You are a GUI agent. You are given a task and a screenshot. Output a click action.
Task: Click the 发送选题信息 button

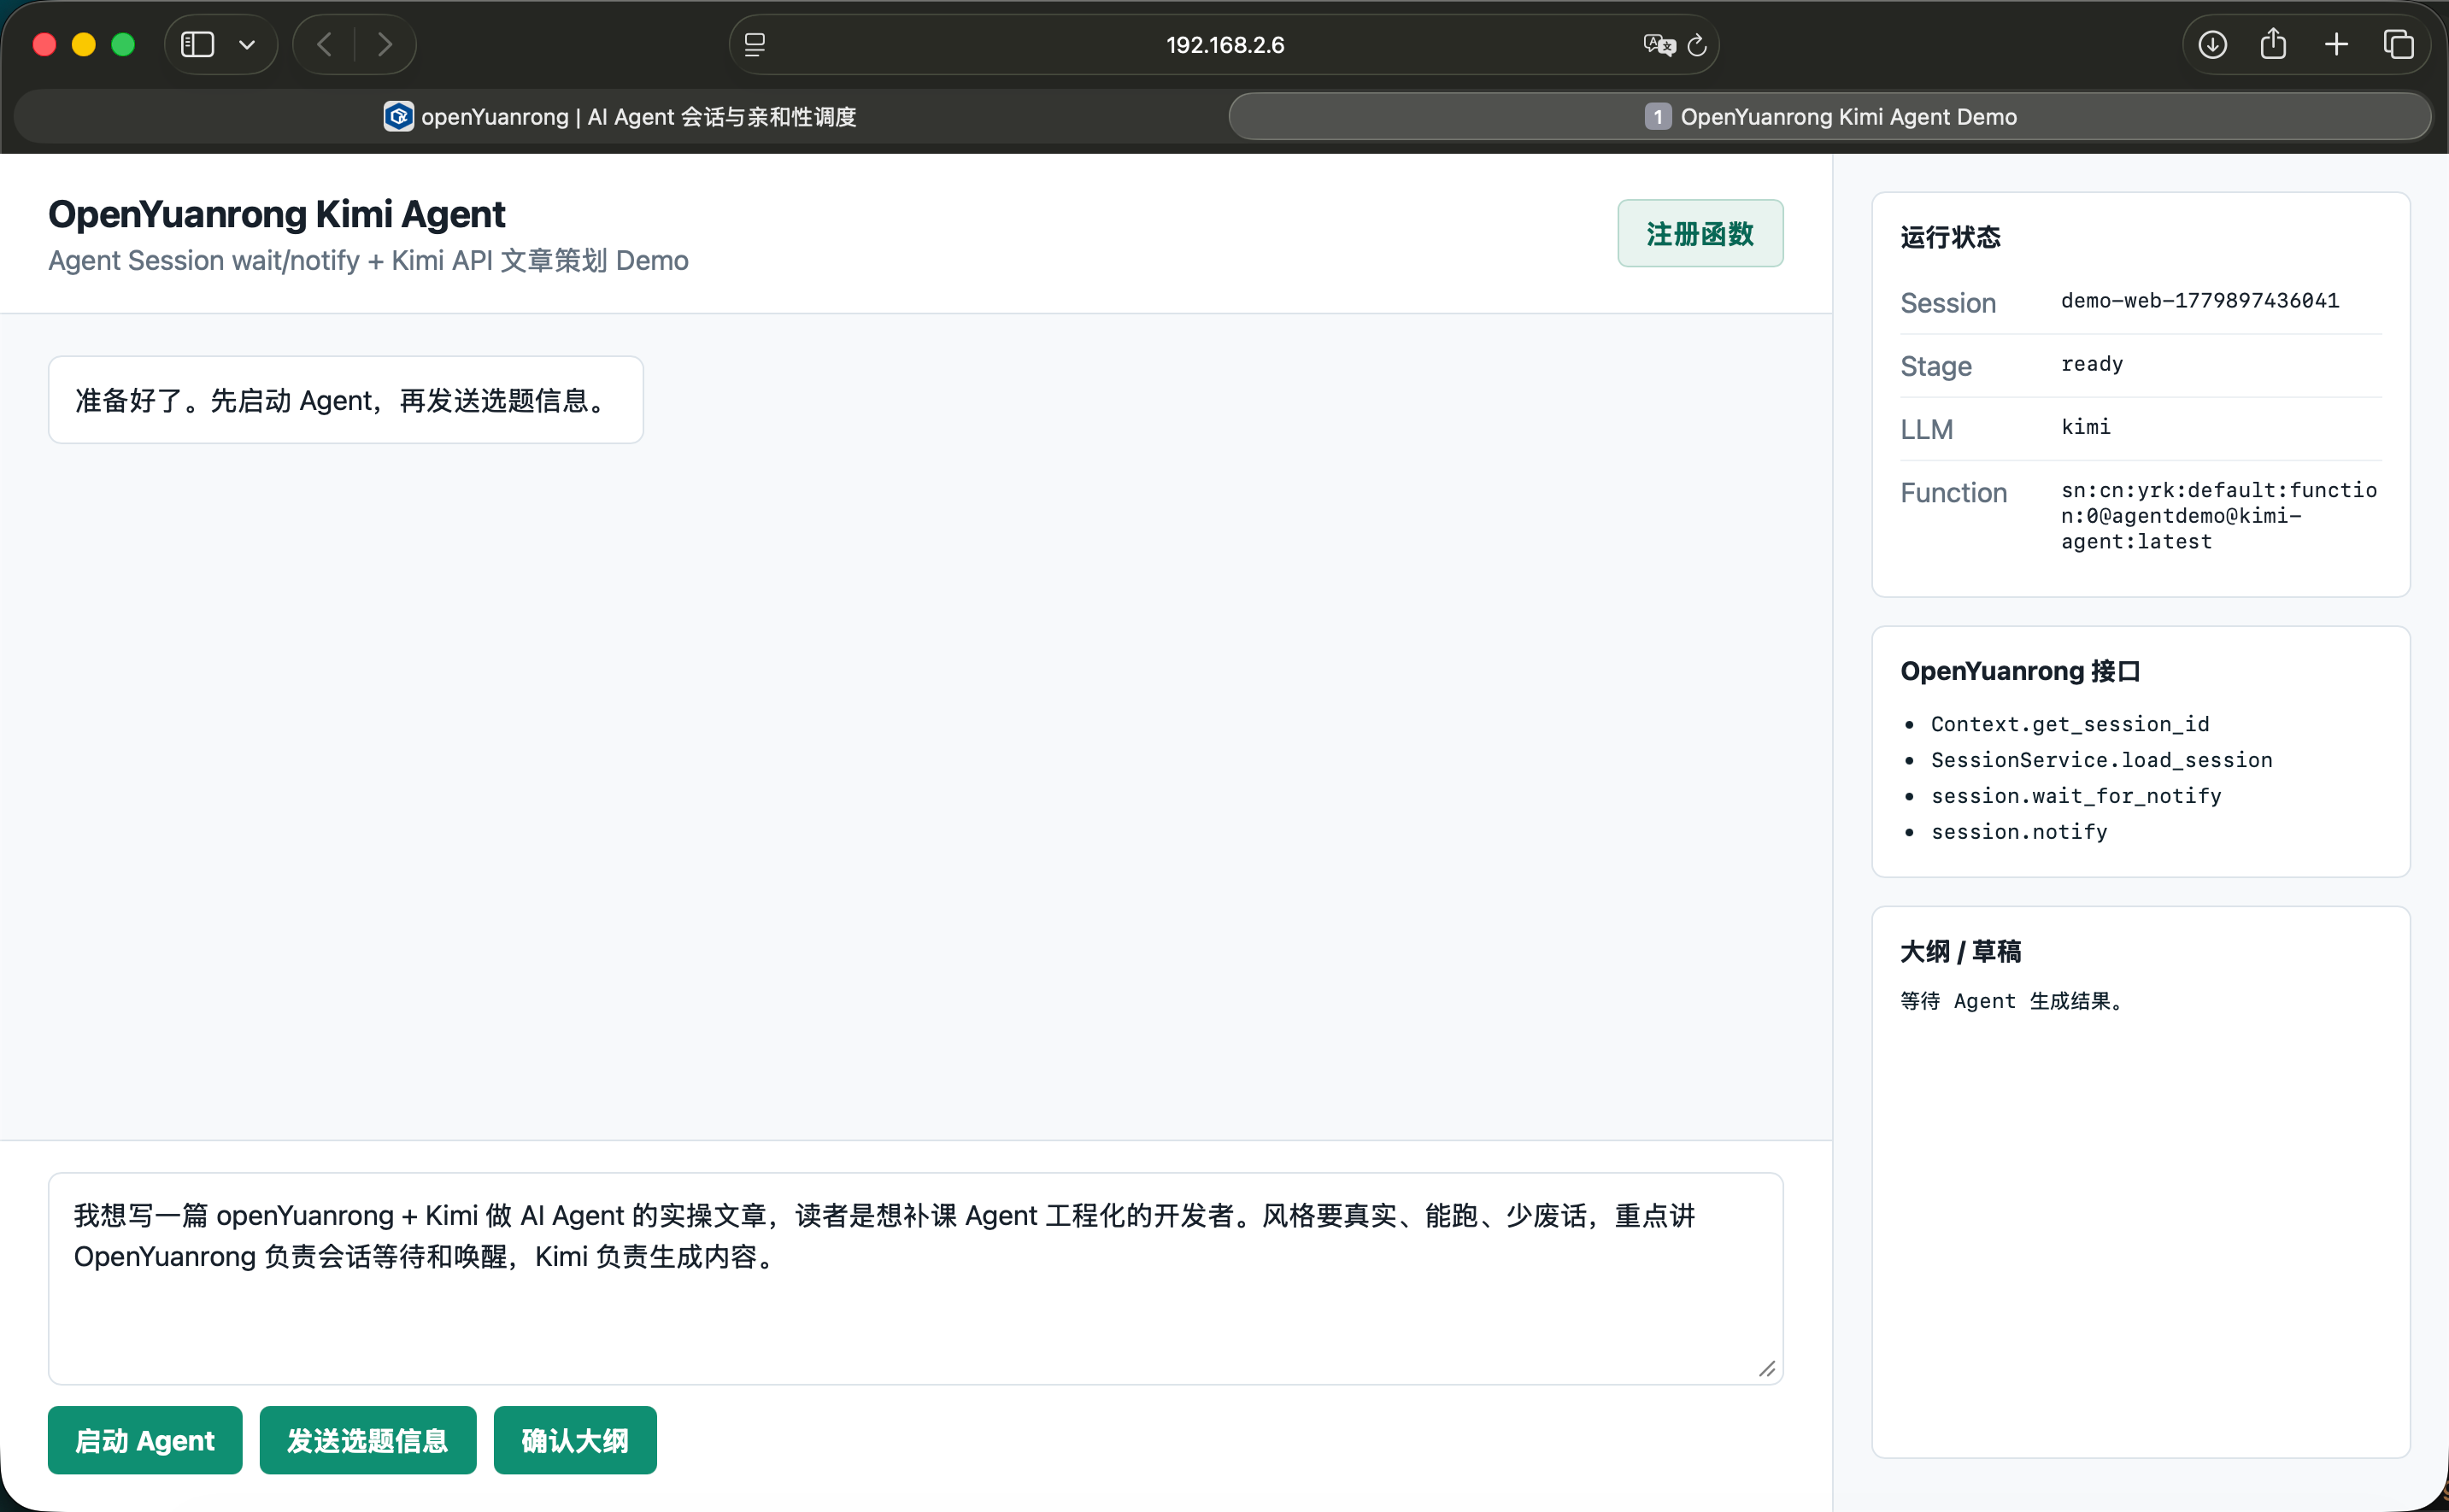(368, 1440)
